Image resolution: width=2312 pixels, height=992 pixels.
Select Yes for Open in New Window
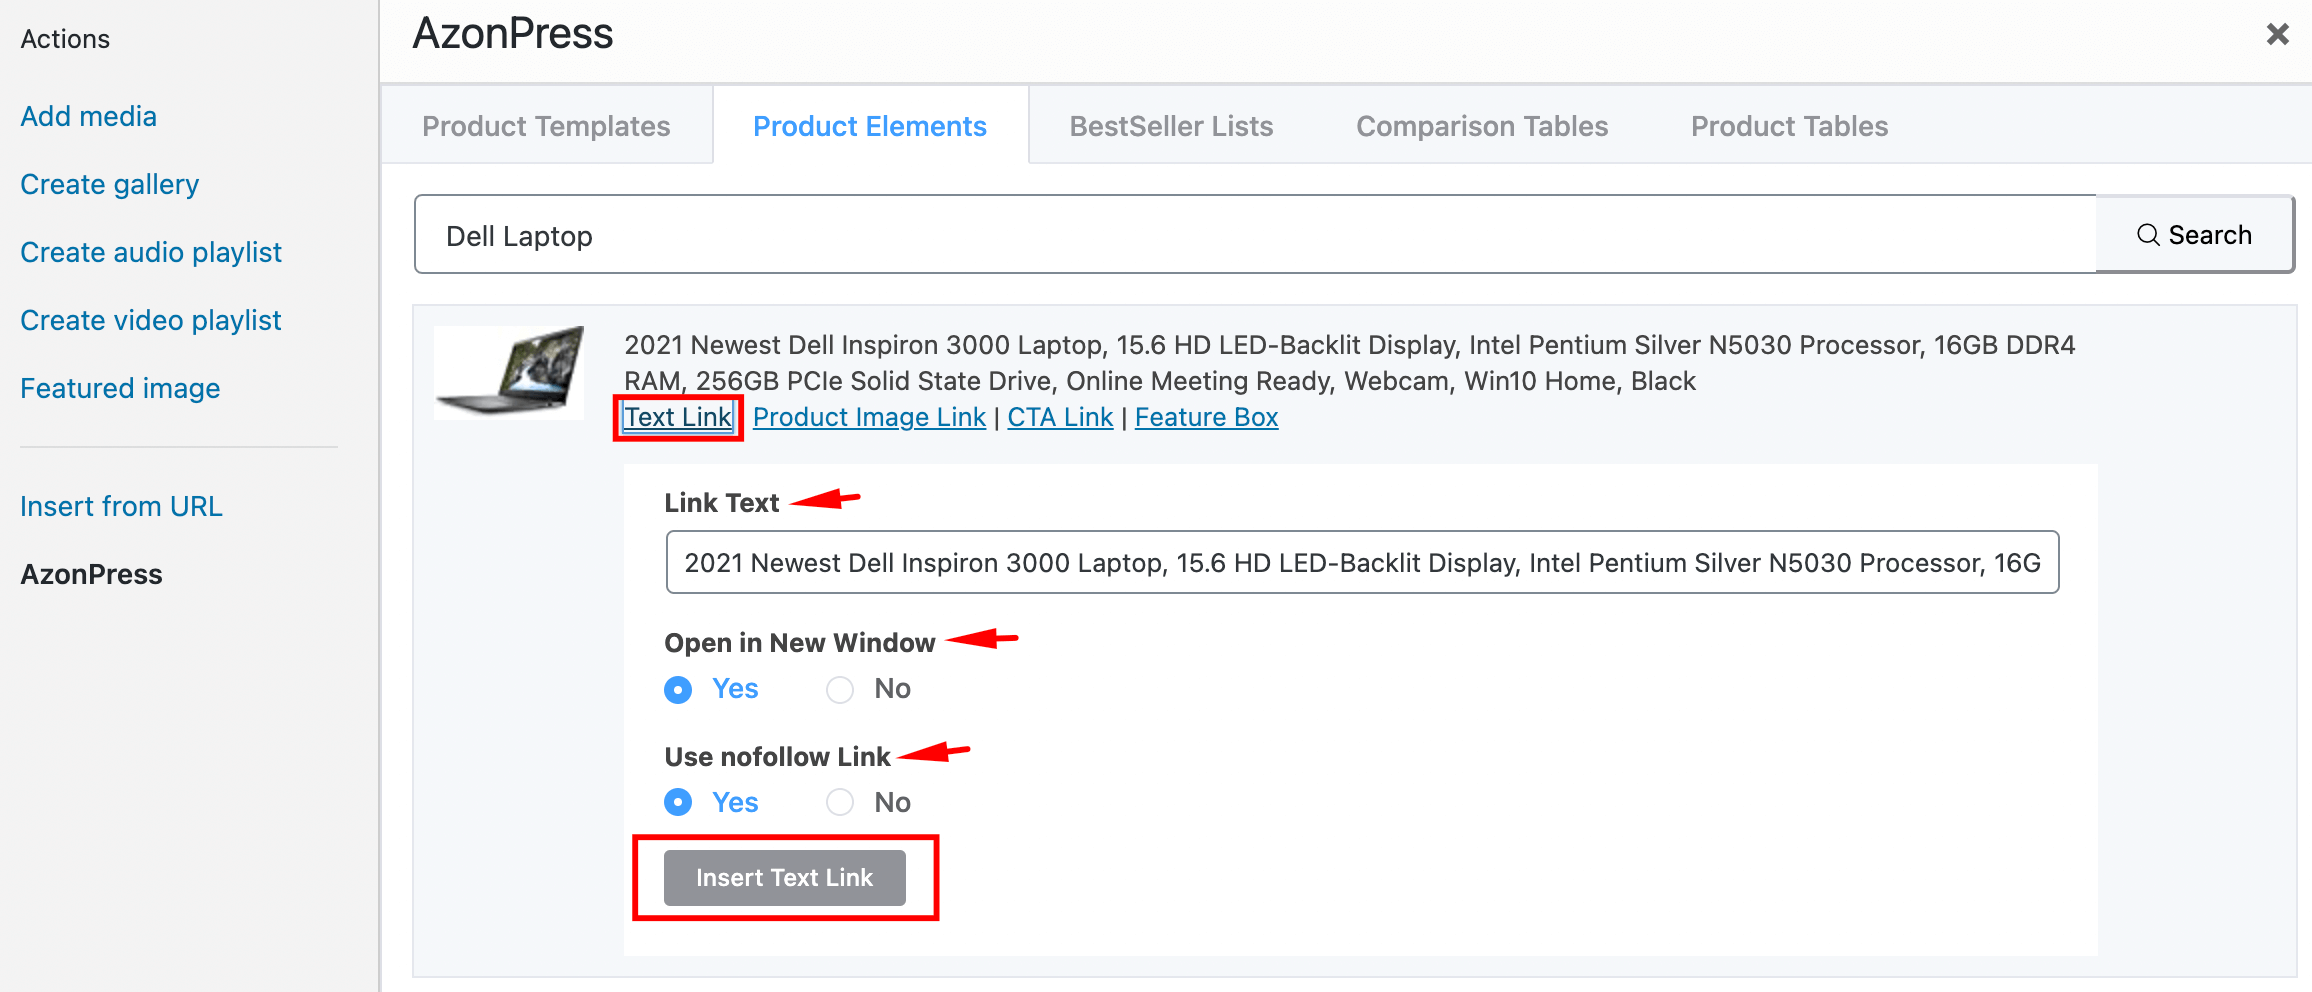[x=678, y=690]
